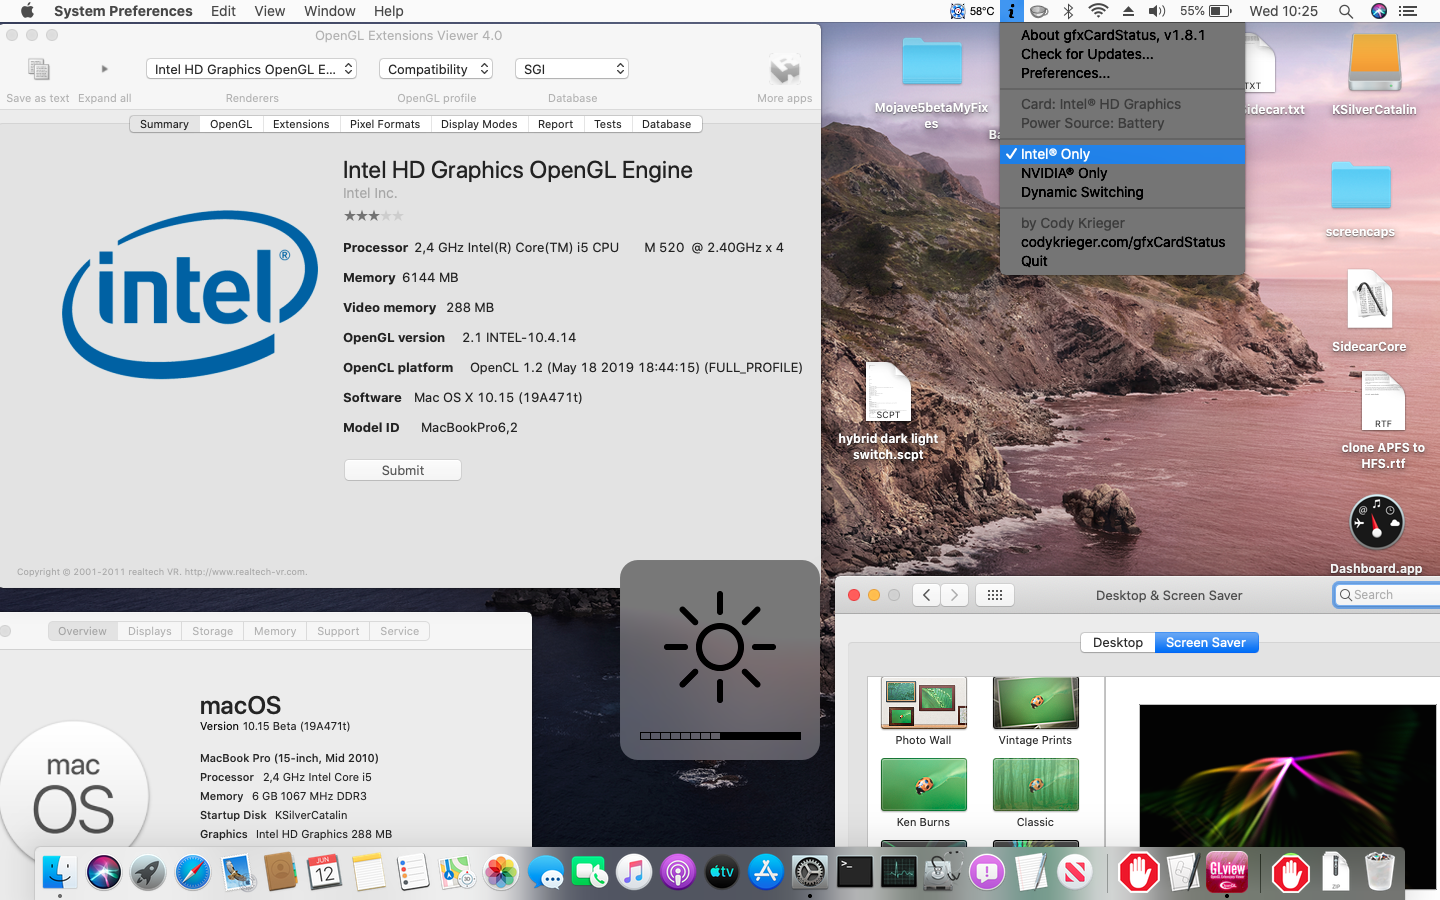This screenshot has height=900, width=1440.
Task: Open Preferences… in gfxCardStatus menu
Action: point(1122,73)
